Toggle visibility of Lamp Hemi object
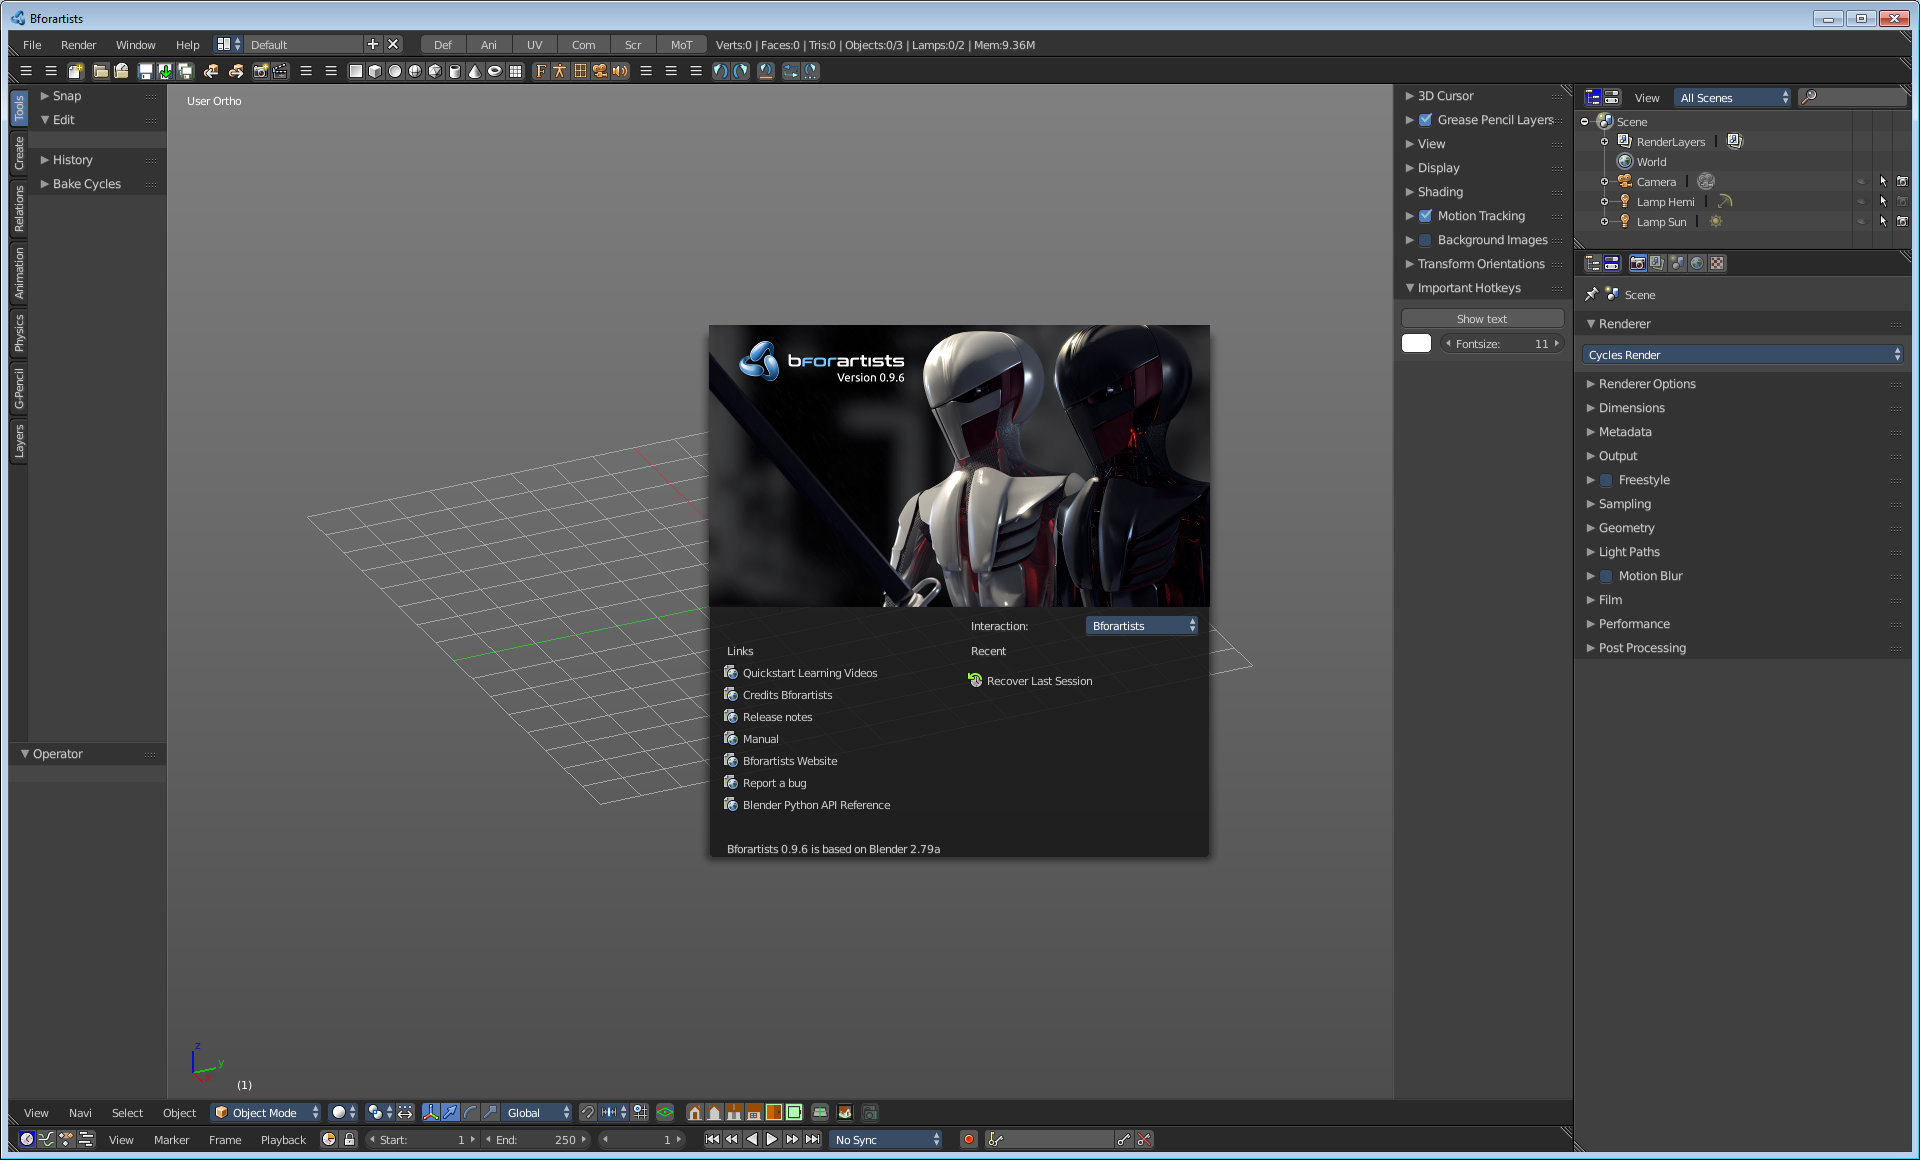 click(x=1862, y=202)
